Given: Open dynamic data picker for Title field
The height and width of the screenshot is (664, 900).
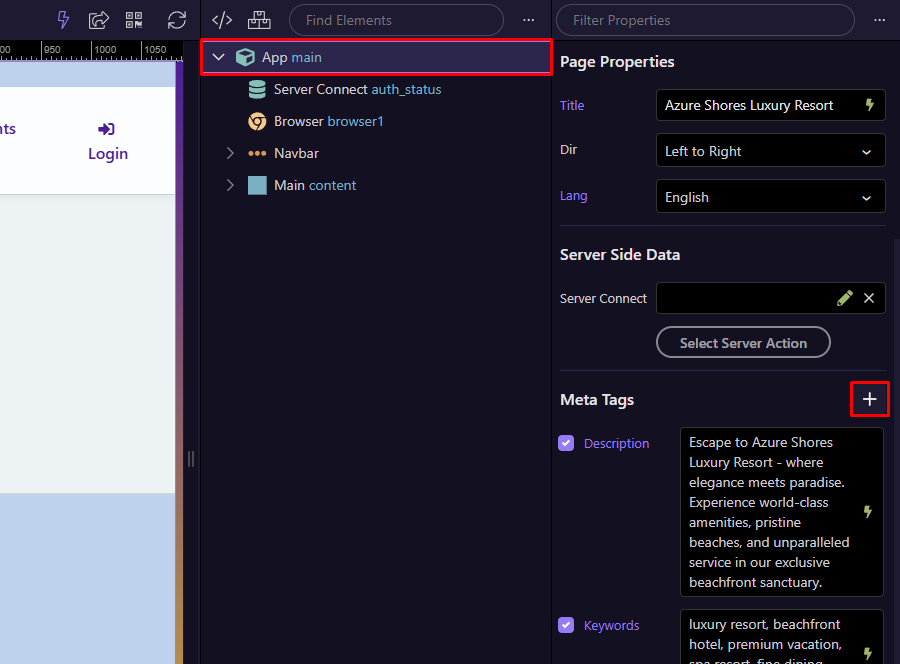Looking at the screenshot, I should pyautogui.click(x=869, y=105).
